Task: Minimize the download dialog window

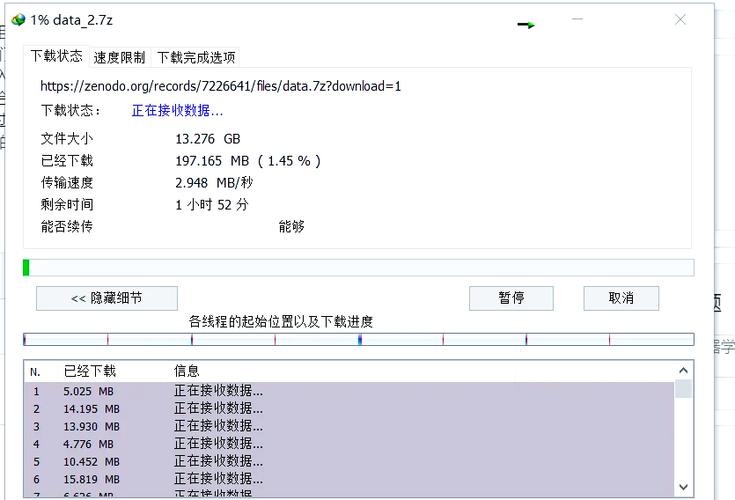Action: 577,19
